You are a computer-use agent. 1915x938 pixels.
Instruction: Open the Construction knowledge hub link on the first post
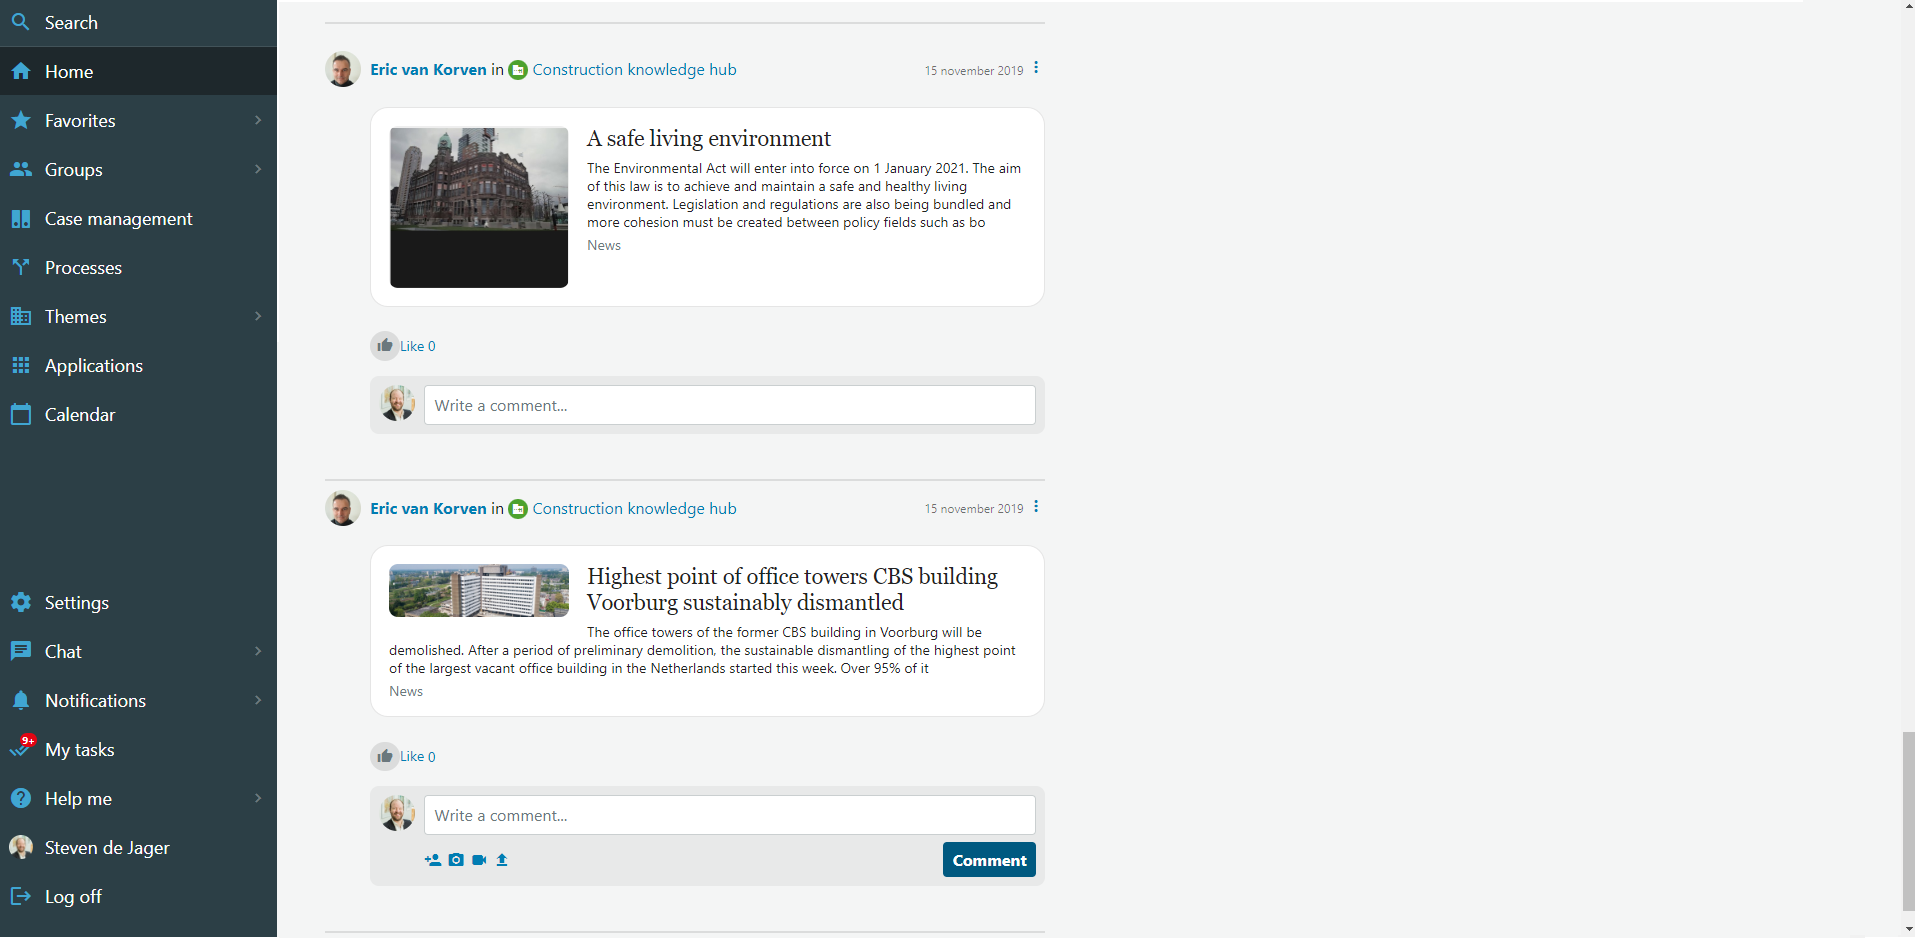(x=634, y=70)
